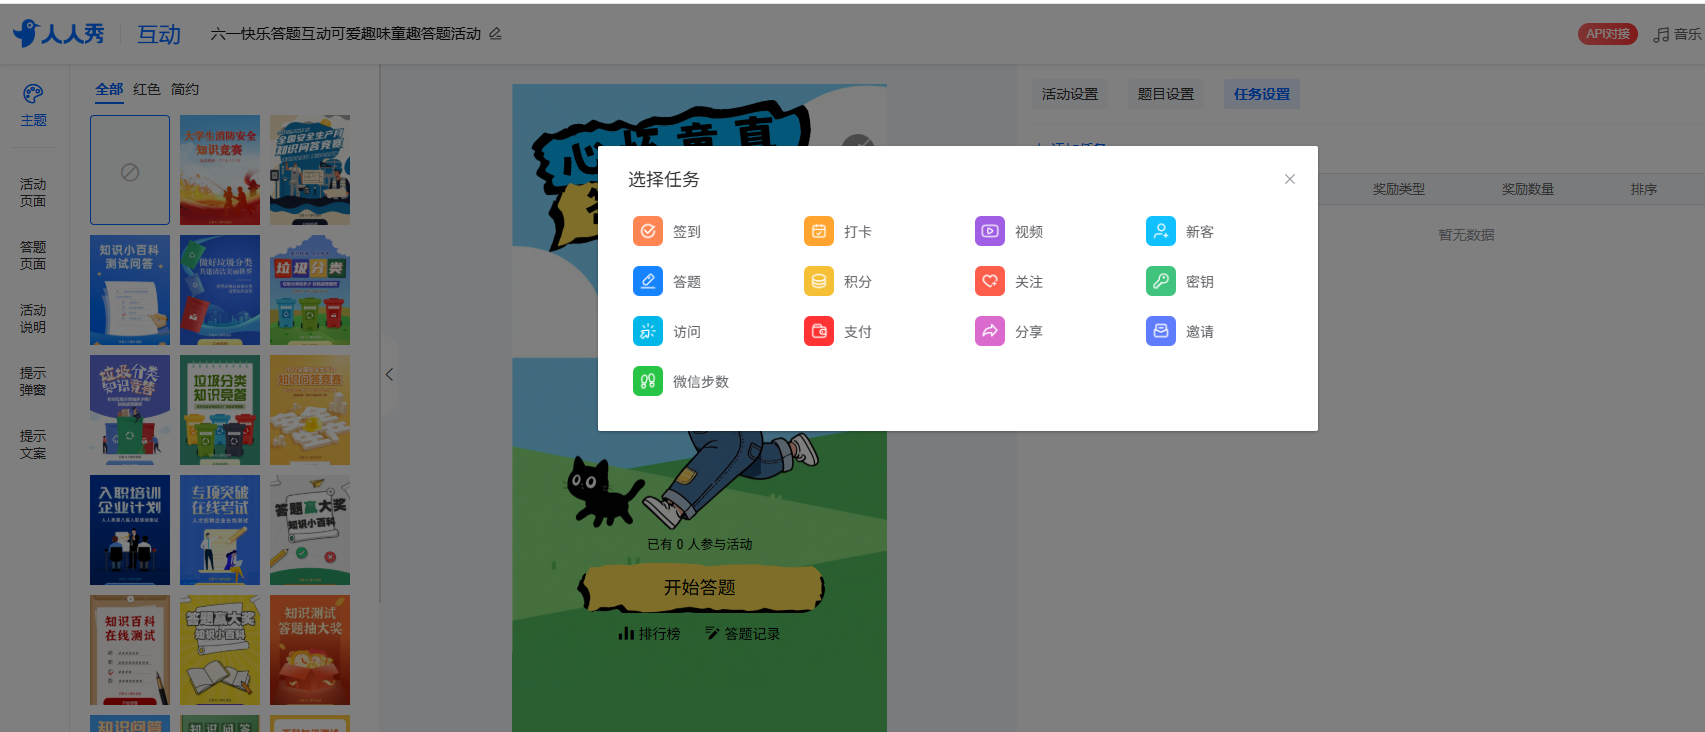Choose the 邀请 invite task icon
1705x732 pixels.
[1161, 331]
